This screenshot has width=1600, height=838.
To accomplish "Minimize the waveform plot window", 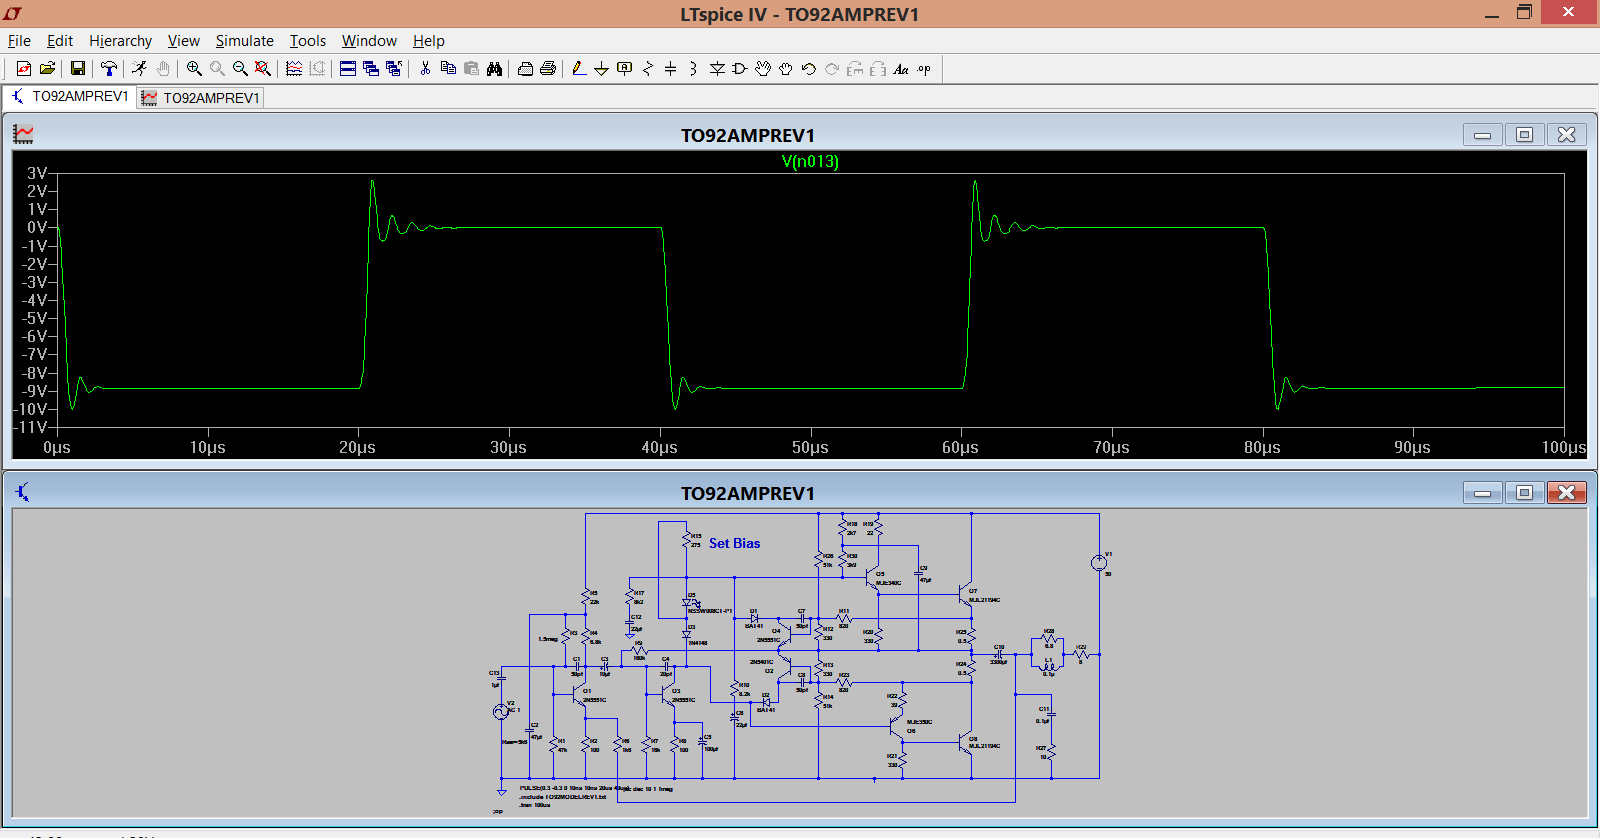I will coord(1482,134).
